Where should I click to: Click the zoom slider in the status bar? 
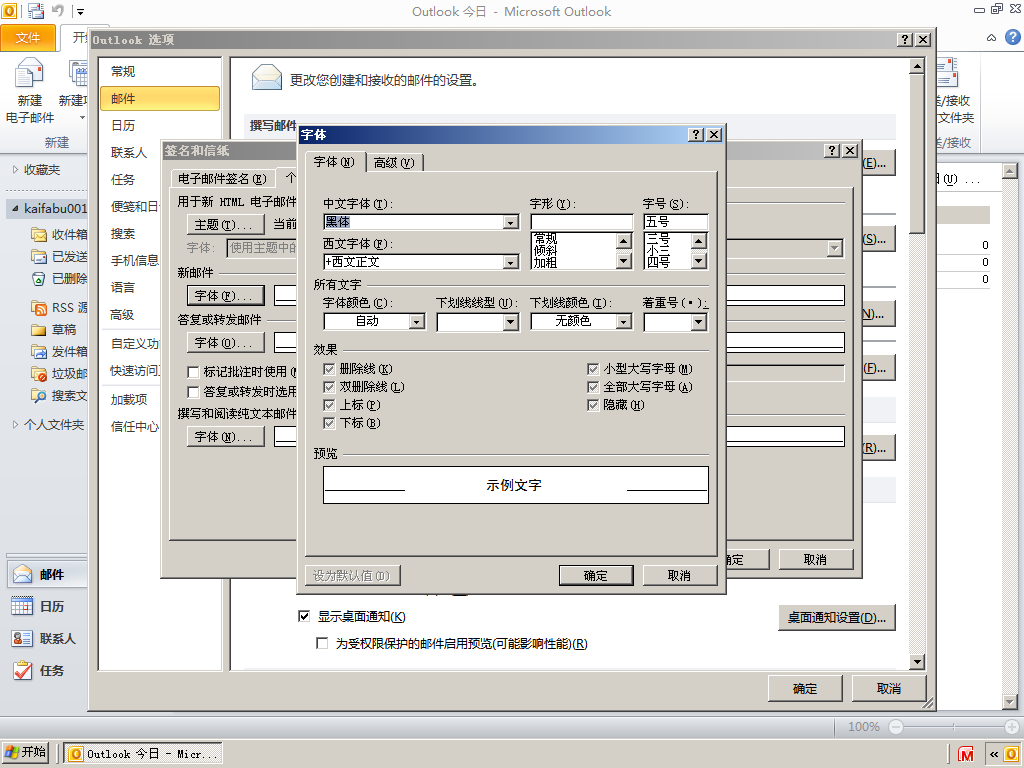point(953,727)
